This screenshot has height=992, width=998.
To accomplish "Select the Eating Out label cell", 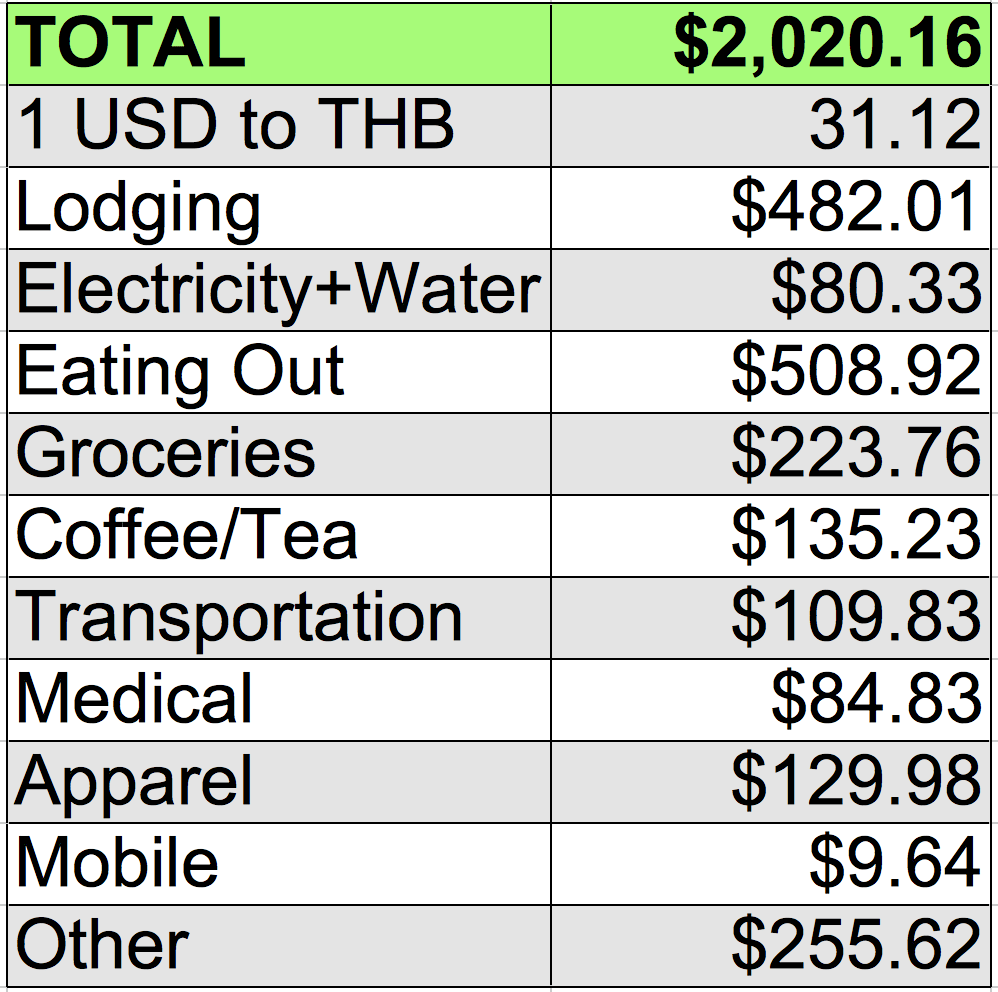I will 278,372.
